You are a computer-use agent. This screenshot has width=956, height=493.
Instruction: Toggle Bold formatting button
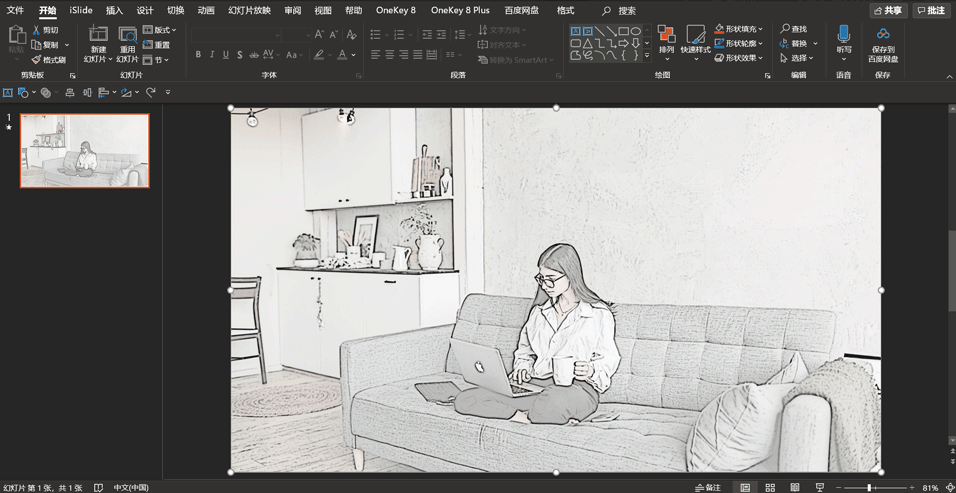[x=198, y=55]
